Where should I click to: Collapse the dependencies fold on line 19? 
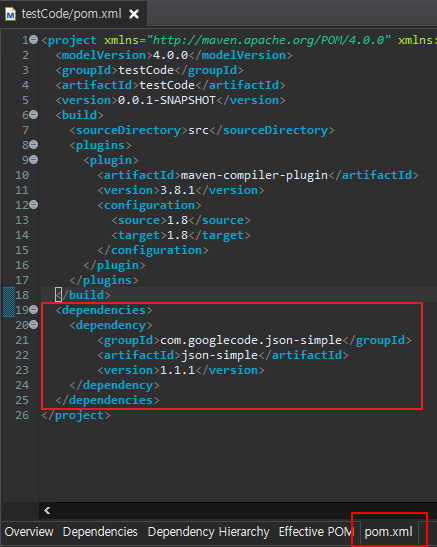pyautogui.click(x=33, y=309)
